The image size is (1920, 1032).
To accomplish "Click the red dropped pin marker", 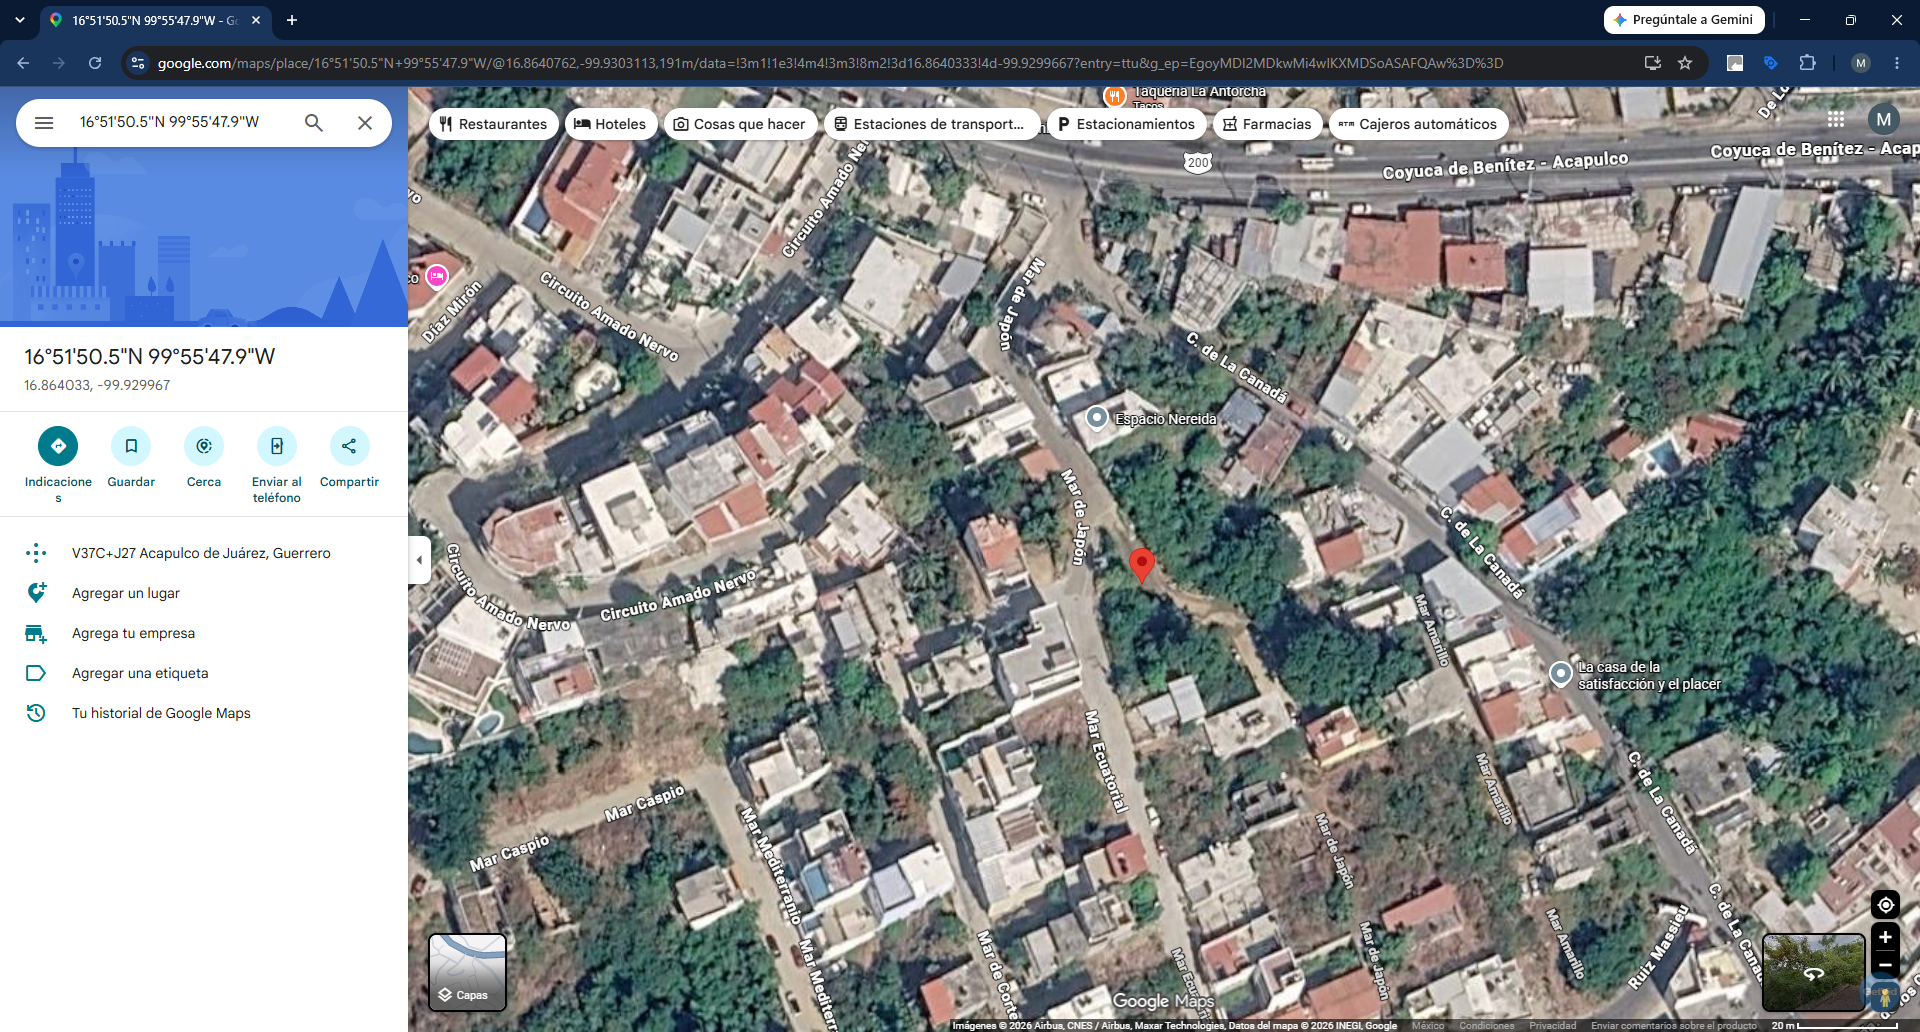I will click(1141, 564).
